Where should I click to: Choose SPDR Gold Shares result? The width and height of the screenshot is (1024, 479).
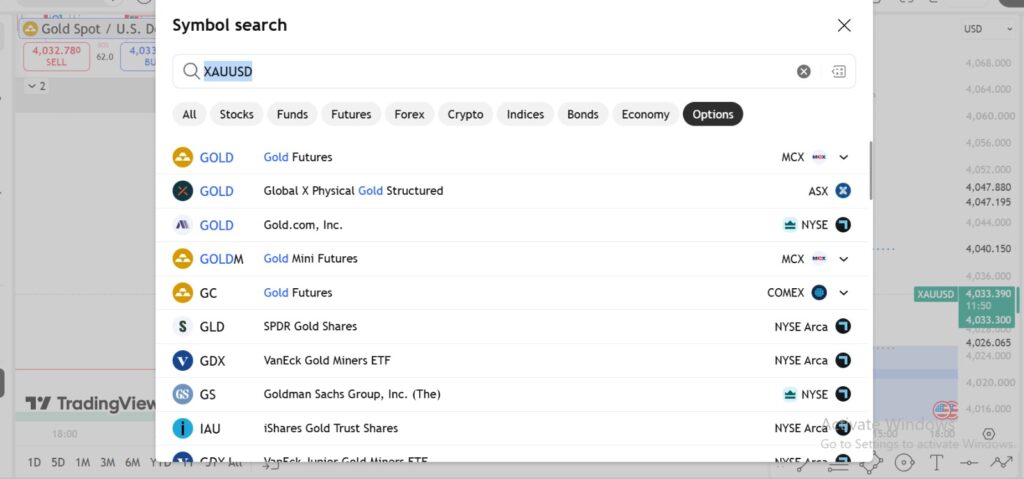point(513,326)
